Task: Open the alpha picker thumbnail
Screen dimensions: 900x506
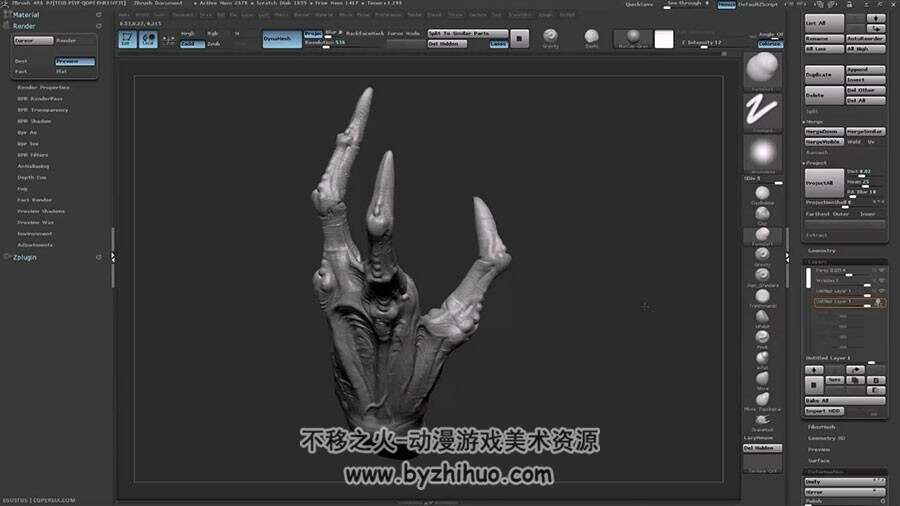Action: pos(762,153)
